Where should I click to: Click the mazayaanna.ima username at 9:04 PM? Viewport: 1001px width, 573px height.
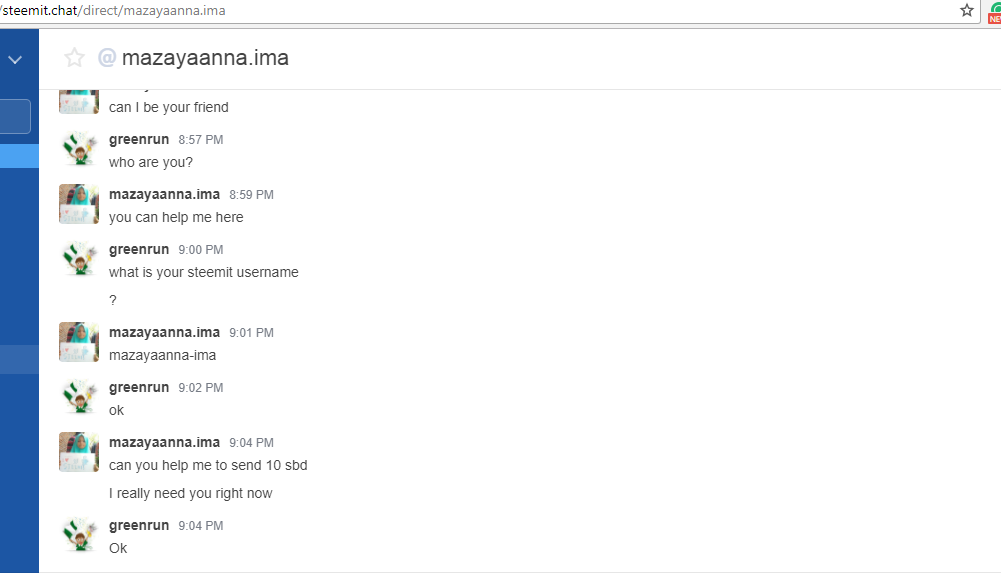[x=164, y=442]
